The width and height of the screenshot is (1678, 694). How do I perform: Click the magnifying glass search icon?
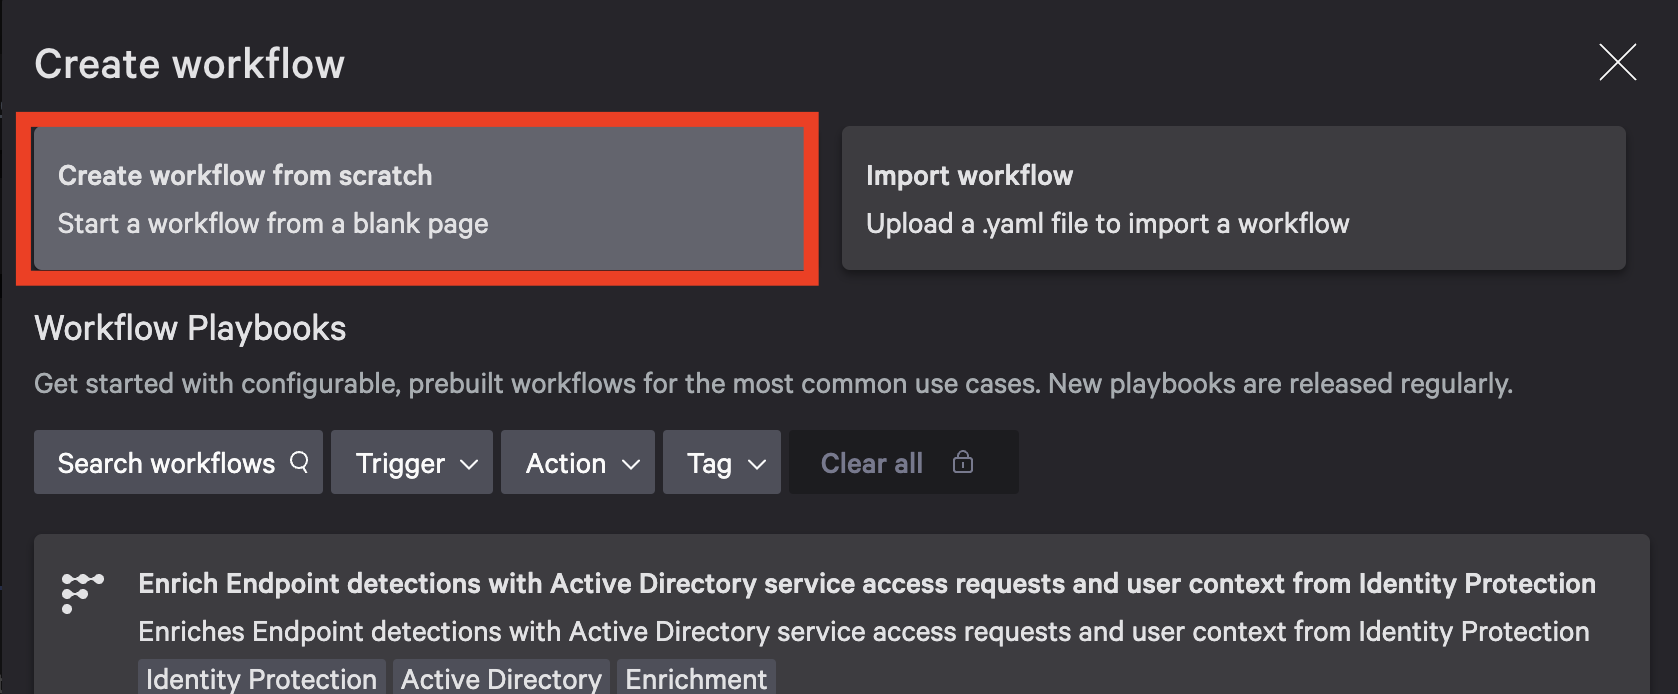(299, 462)
